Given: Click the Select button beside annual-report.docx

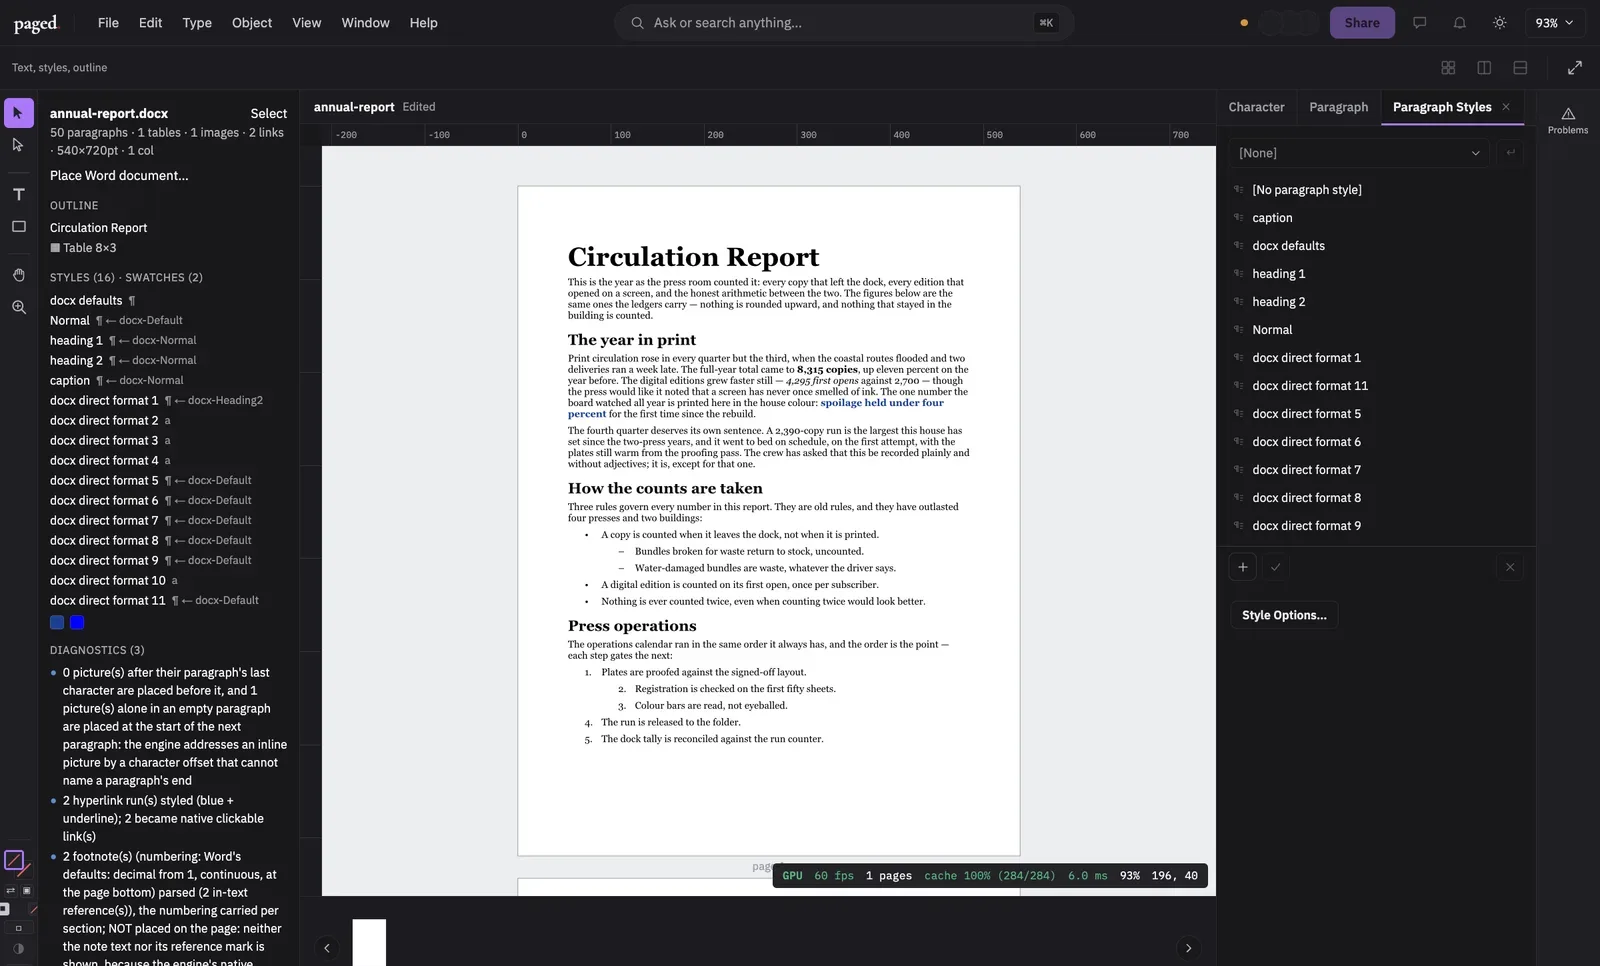Looking at the screenshot, I should 268,114.
